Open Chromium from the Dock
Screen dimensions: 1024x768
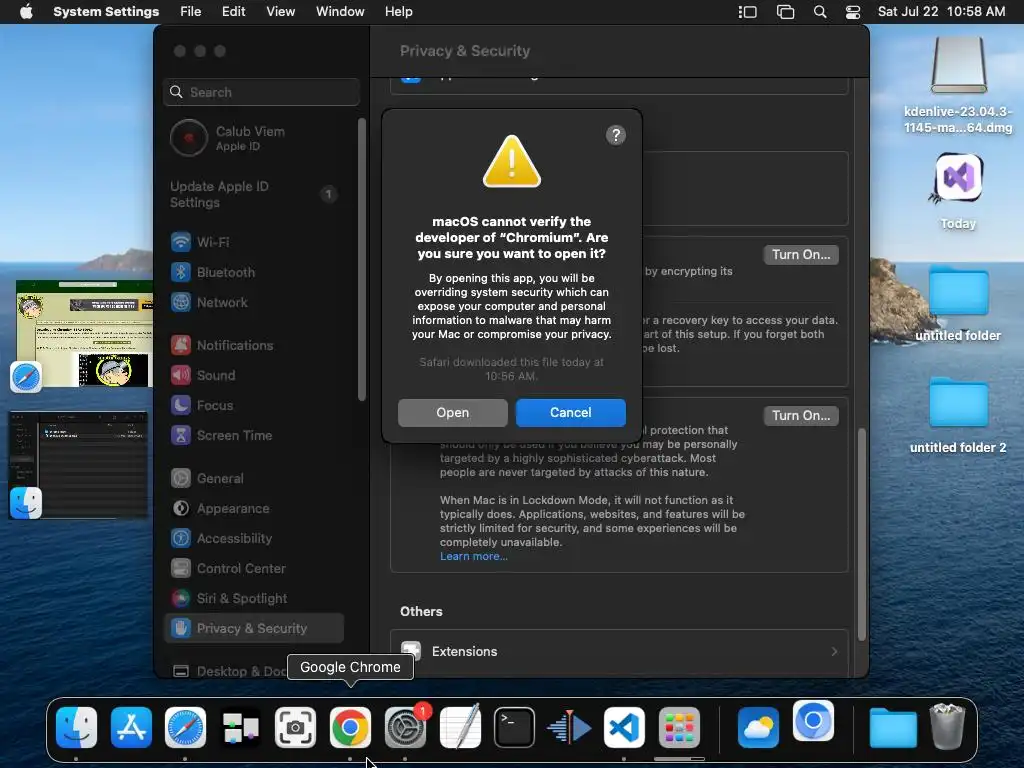pos(814,721)
